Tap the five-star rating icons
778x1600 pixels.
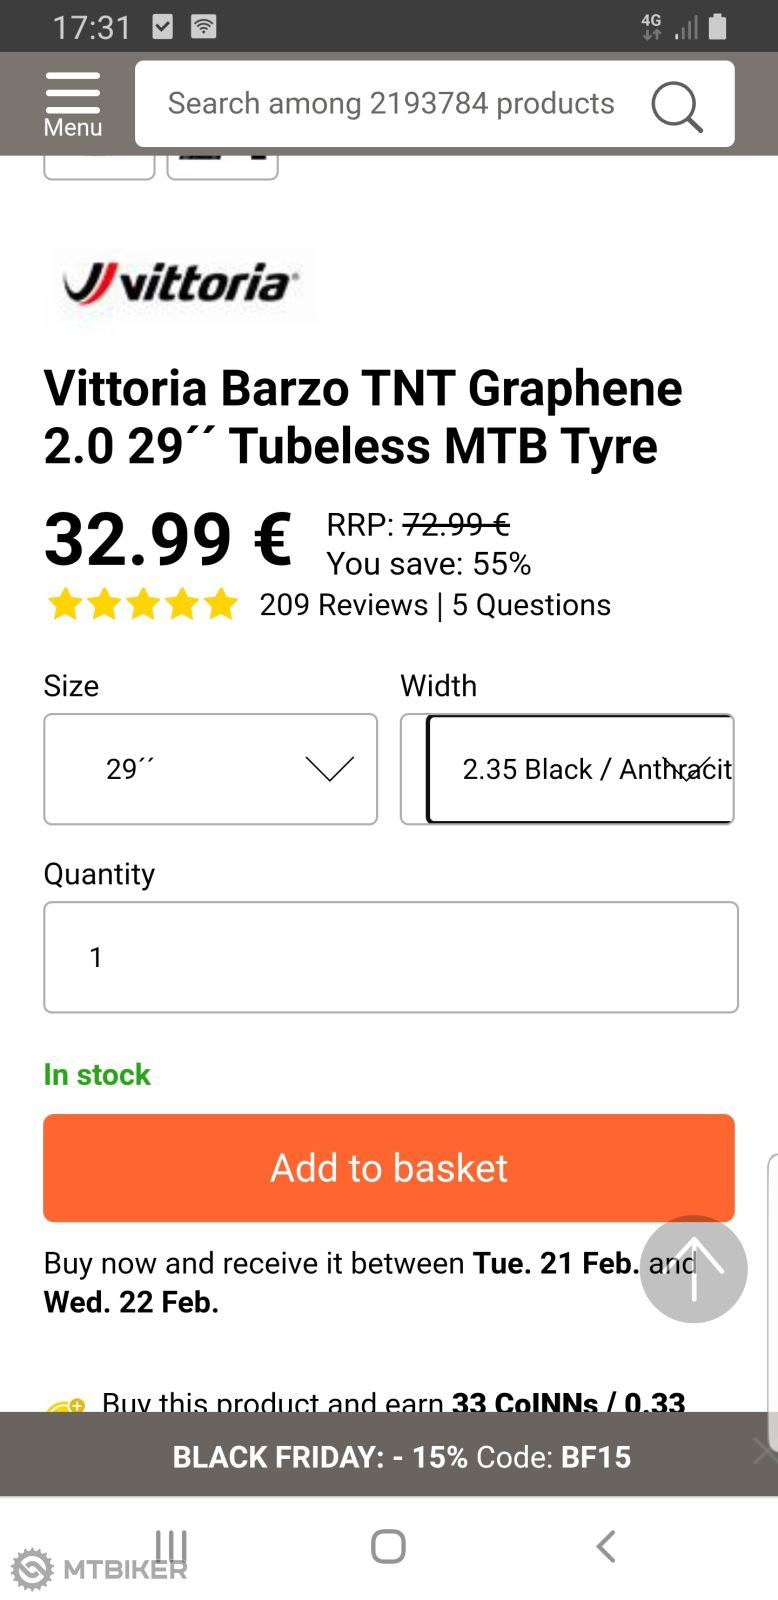point(142,605)
